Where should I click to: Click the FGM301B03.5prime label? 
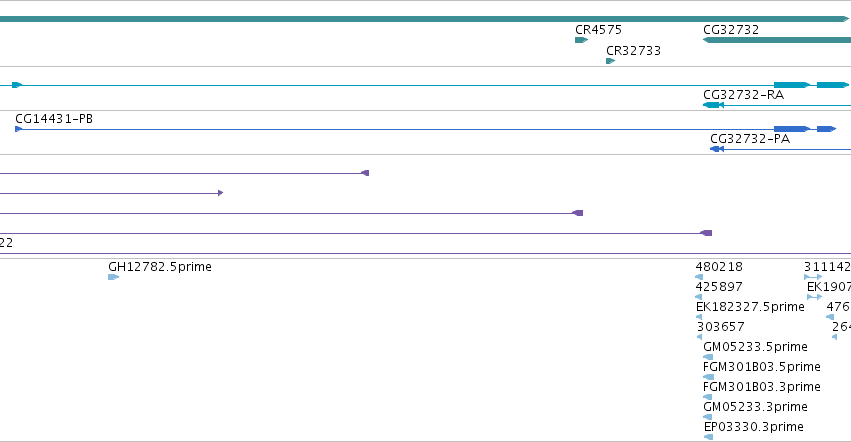pos(761,367)
